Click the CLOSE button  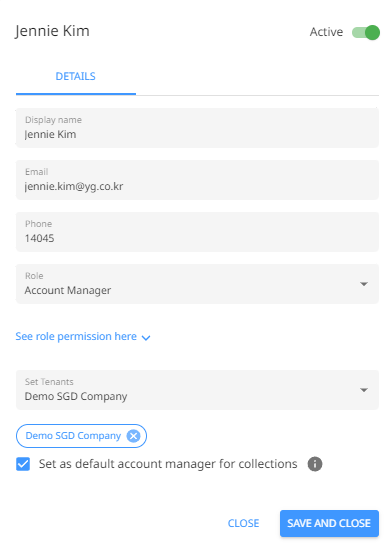pyautogui.click(x=243, y=523)
